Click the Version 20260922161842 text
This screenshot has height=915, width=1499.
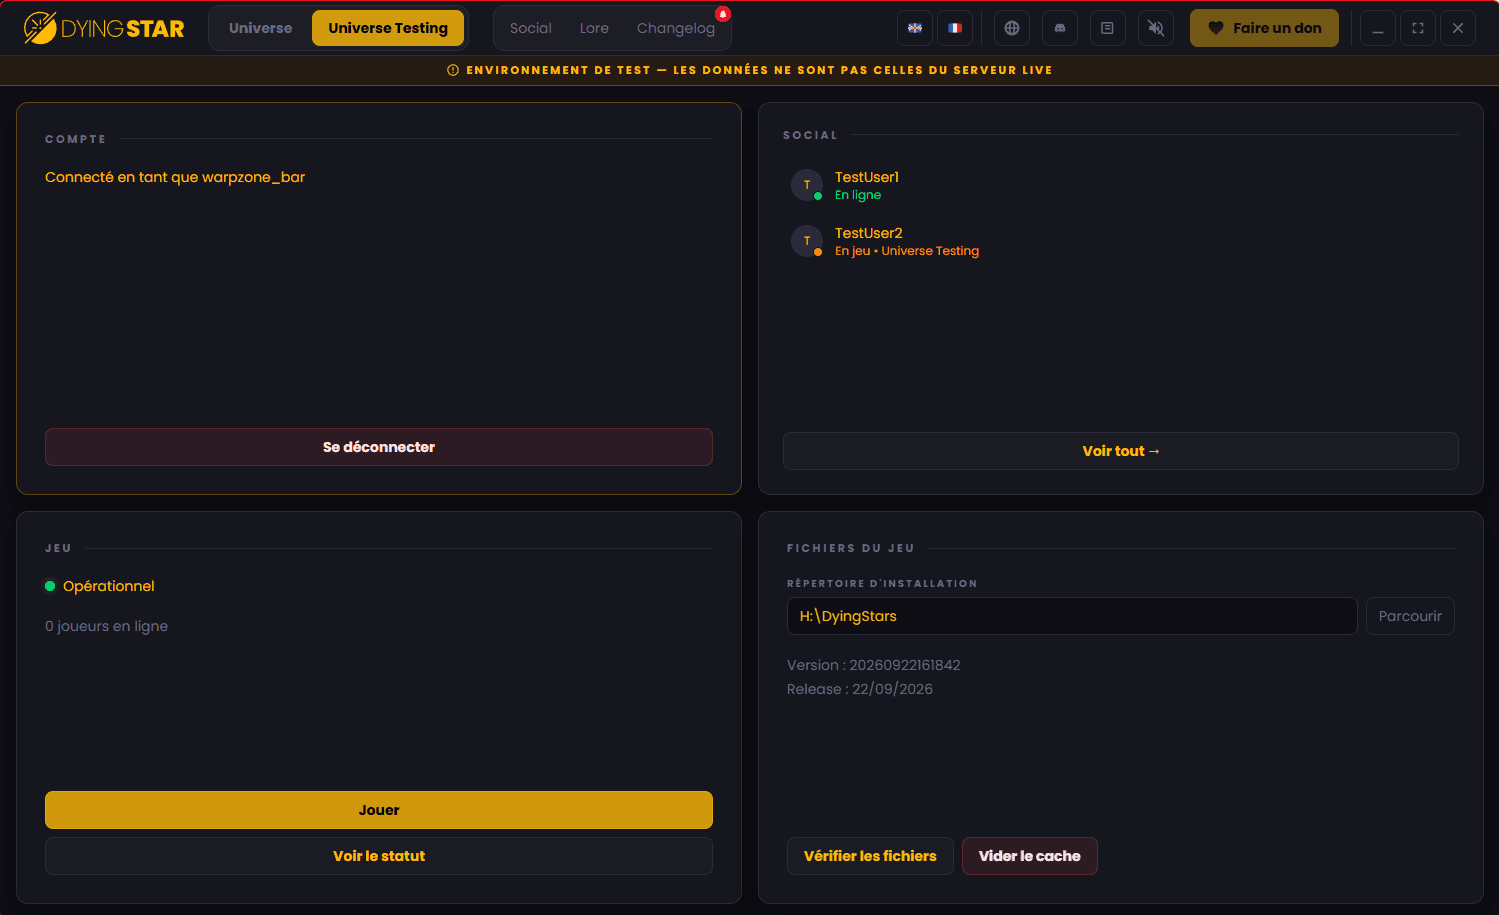point(874,665)
